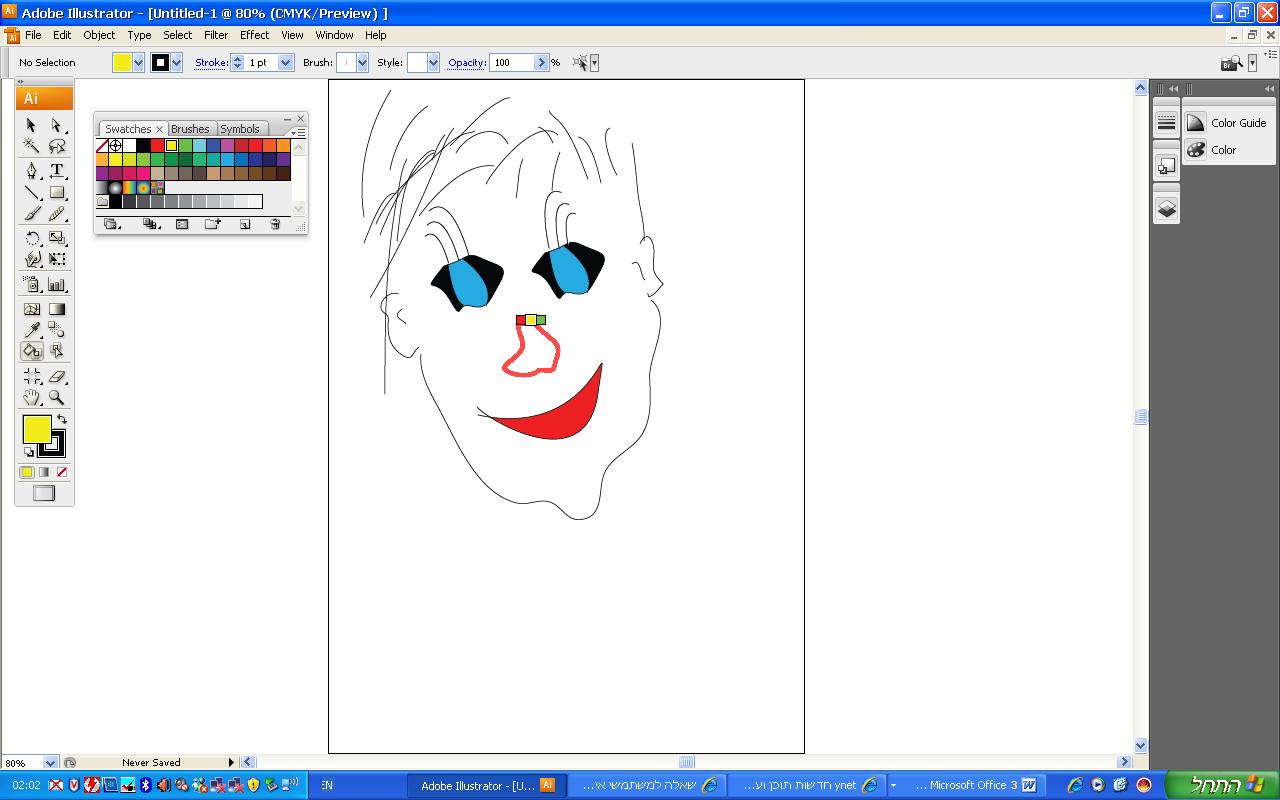This screenshot has height=800, width=1280.
Task: Open the Stroke panel icon in dock
Action: pos(1166,123)
